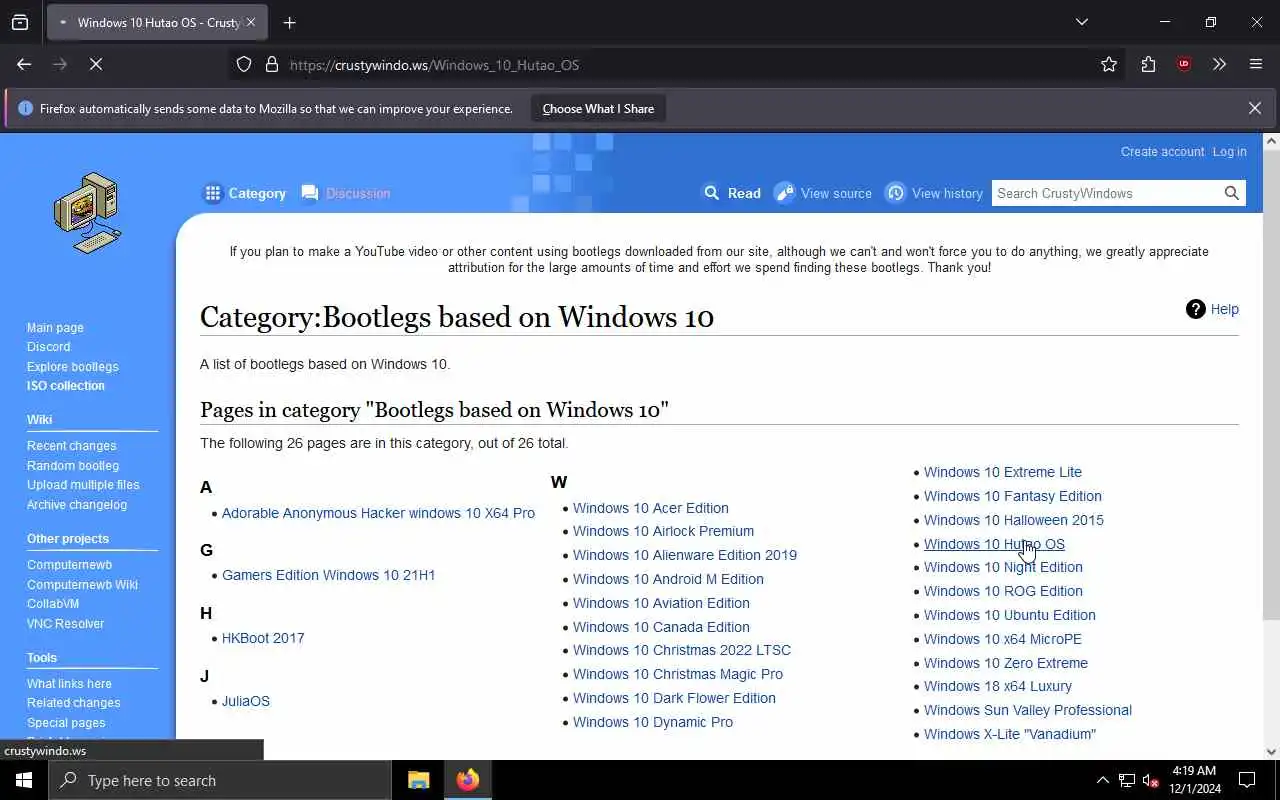1280x800 pixels.
Task: Open Firefox recent browsing view icon
Action: click(x=20, y=22)
